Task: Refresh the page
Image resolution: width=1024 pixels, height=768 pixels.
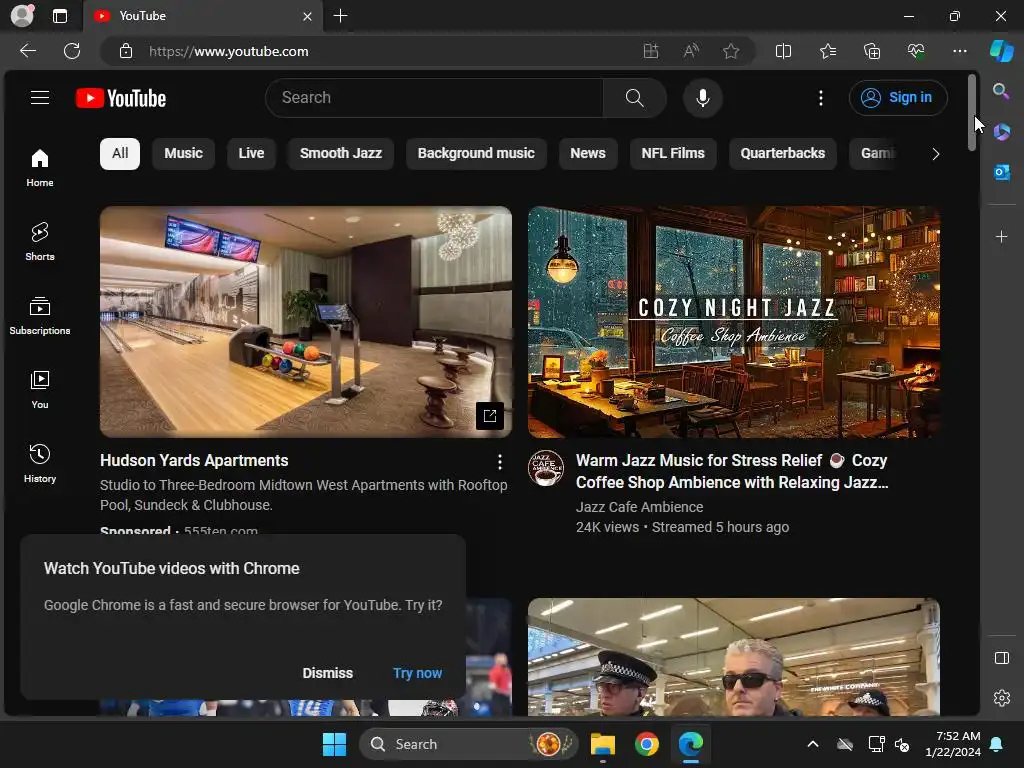Action: click(x=72, y=51)
